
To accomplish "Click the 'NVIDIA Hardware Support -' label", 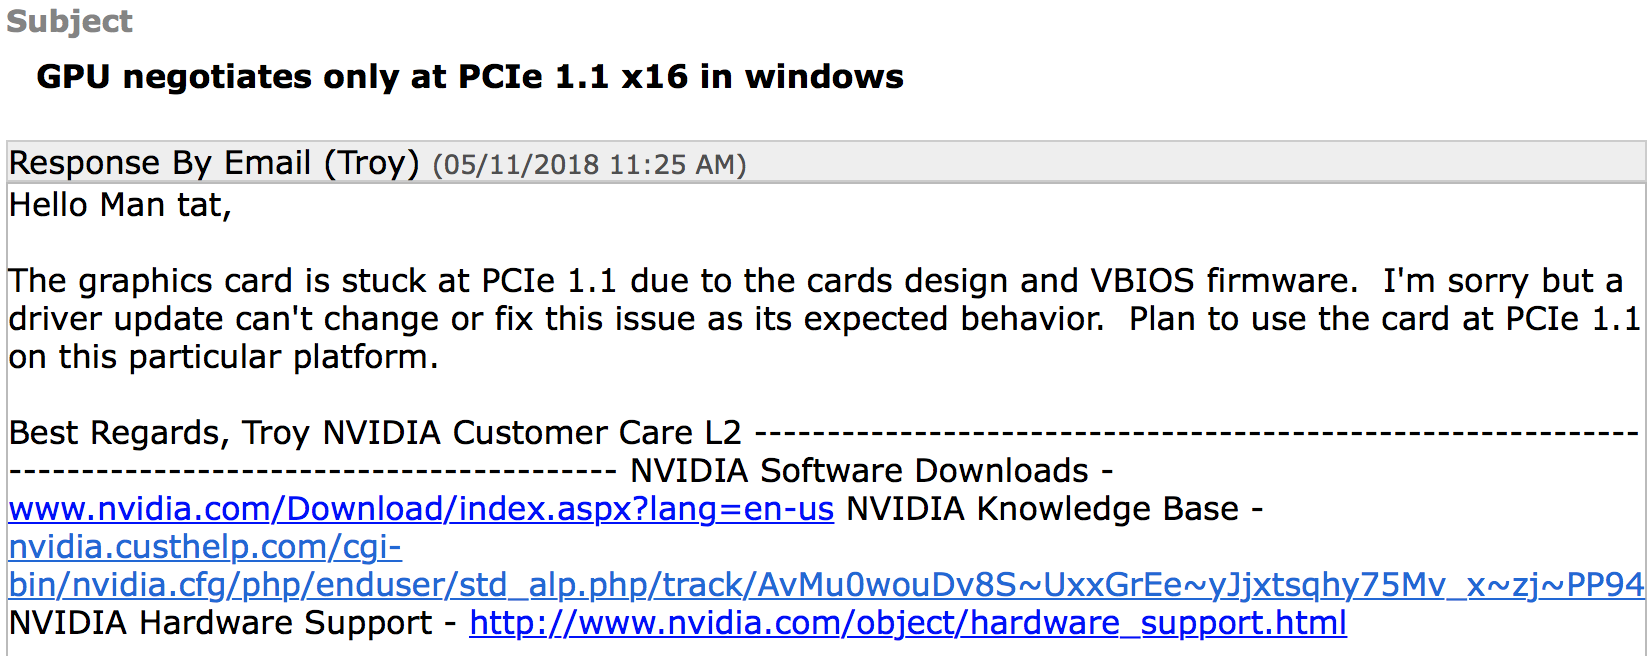I will pyautogui.click(x=233, y=623).
